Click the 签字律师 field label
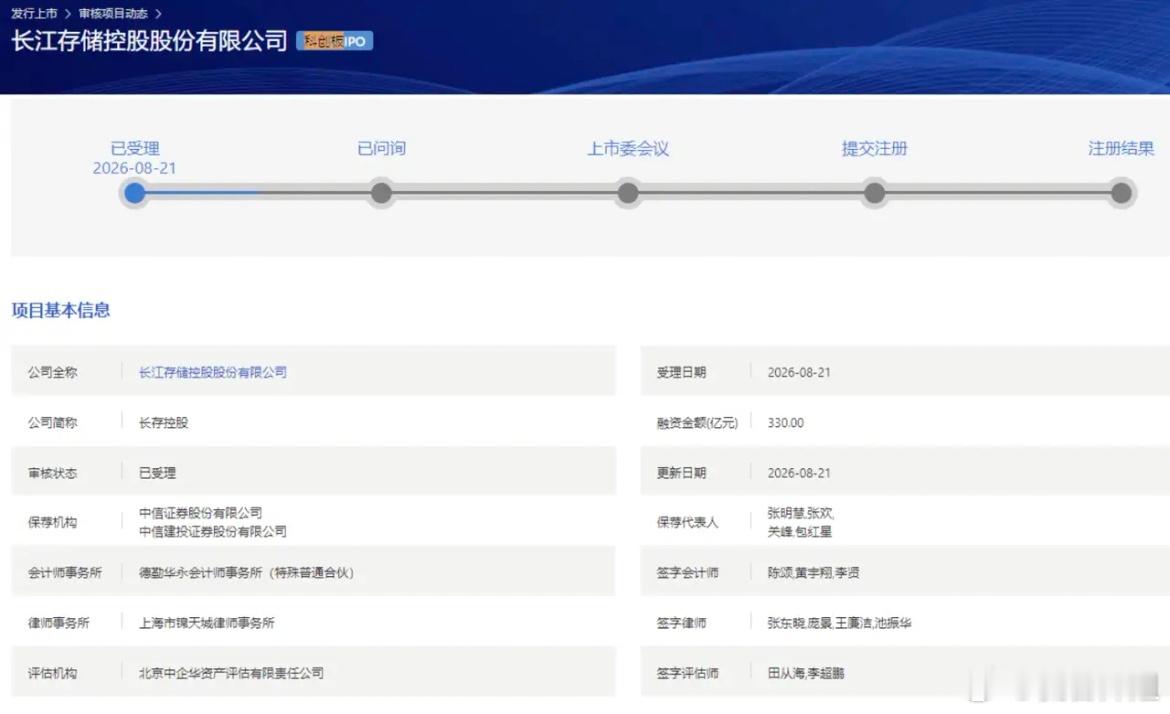1170x714 pixels. [681, 622]
